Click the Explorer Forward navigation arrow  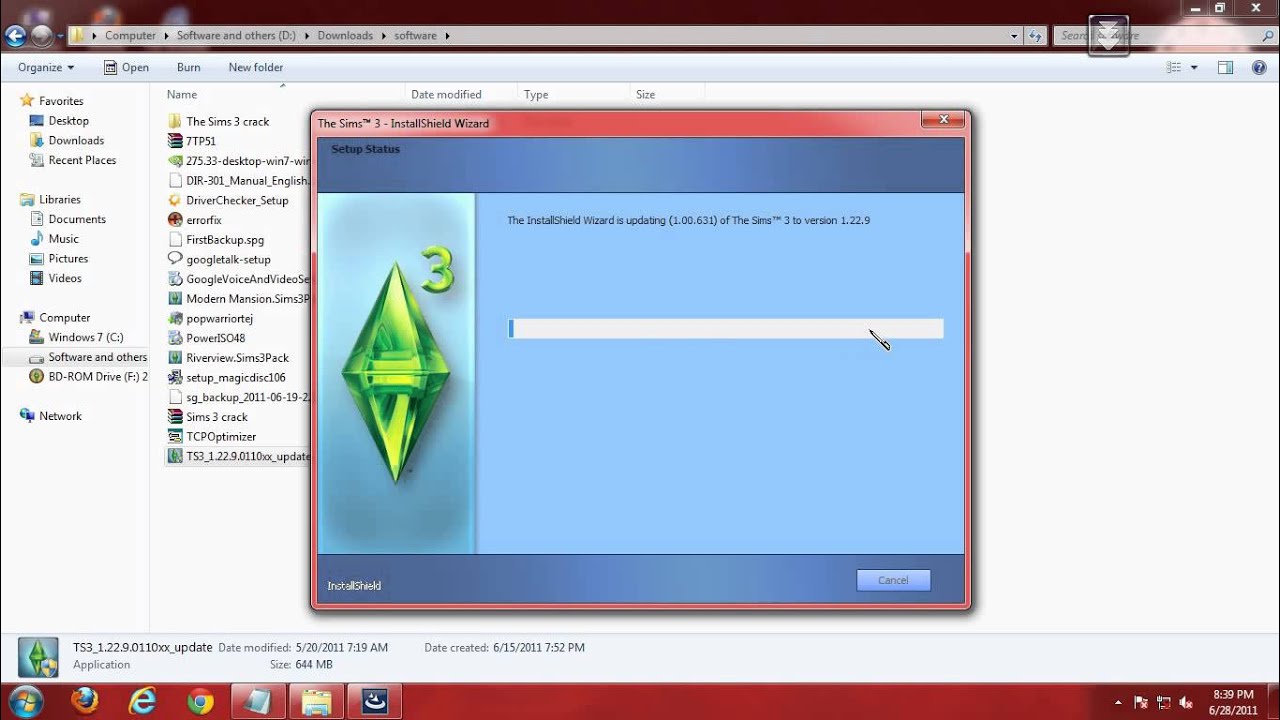41,36
